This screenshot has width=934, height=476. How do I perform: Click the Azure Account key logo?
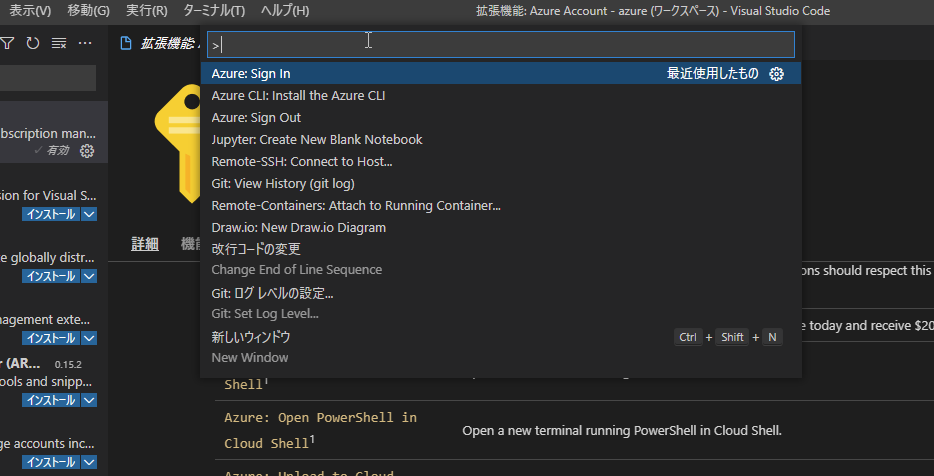177,143
